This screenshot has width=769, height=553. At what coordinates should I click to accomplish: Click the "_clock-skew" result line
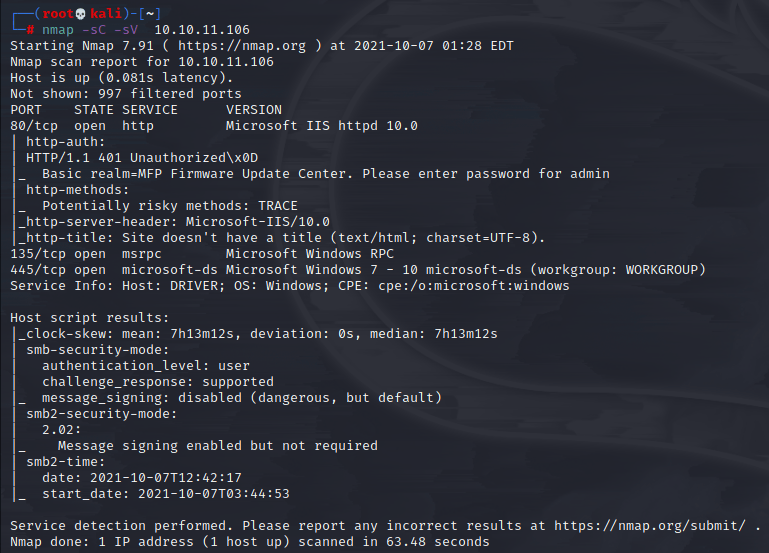[62, 333]
